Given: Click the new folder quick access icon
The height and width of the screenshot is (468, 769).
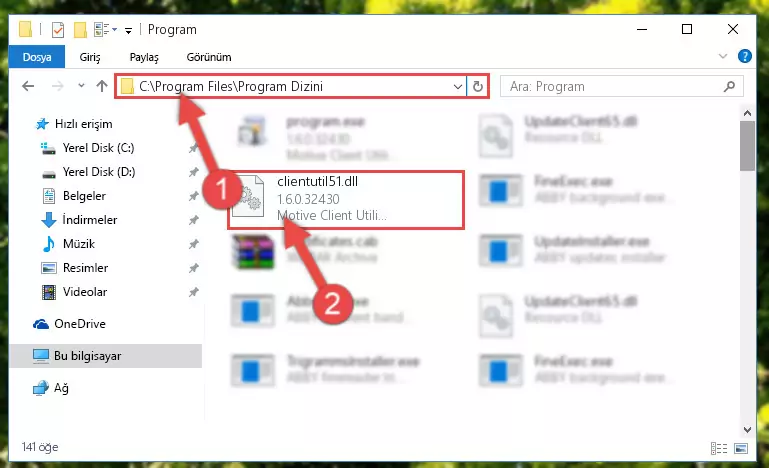Looking at the screenshot, I should tap(80, 30).
